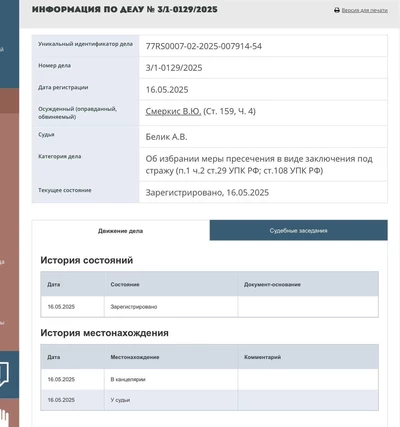Click the dark blue sidebar block at top
The width and height of the screenshot is (400, 427).
click(9, 44)
